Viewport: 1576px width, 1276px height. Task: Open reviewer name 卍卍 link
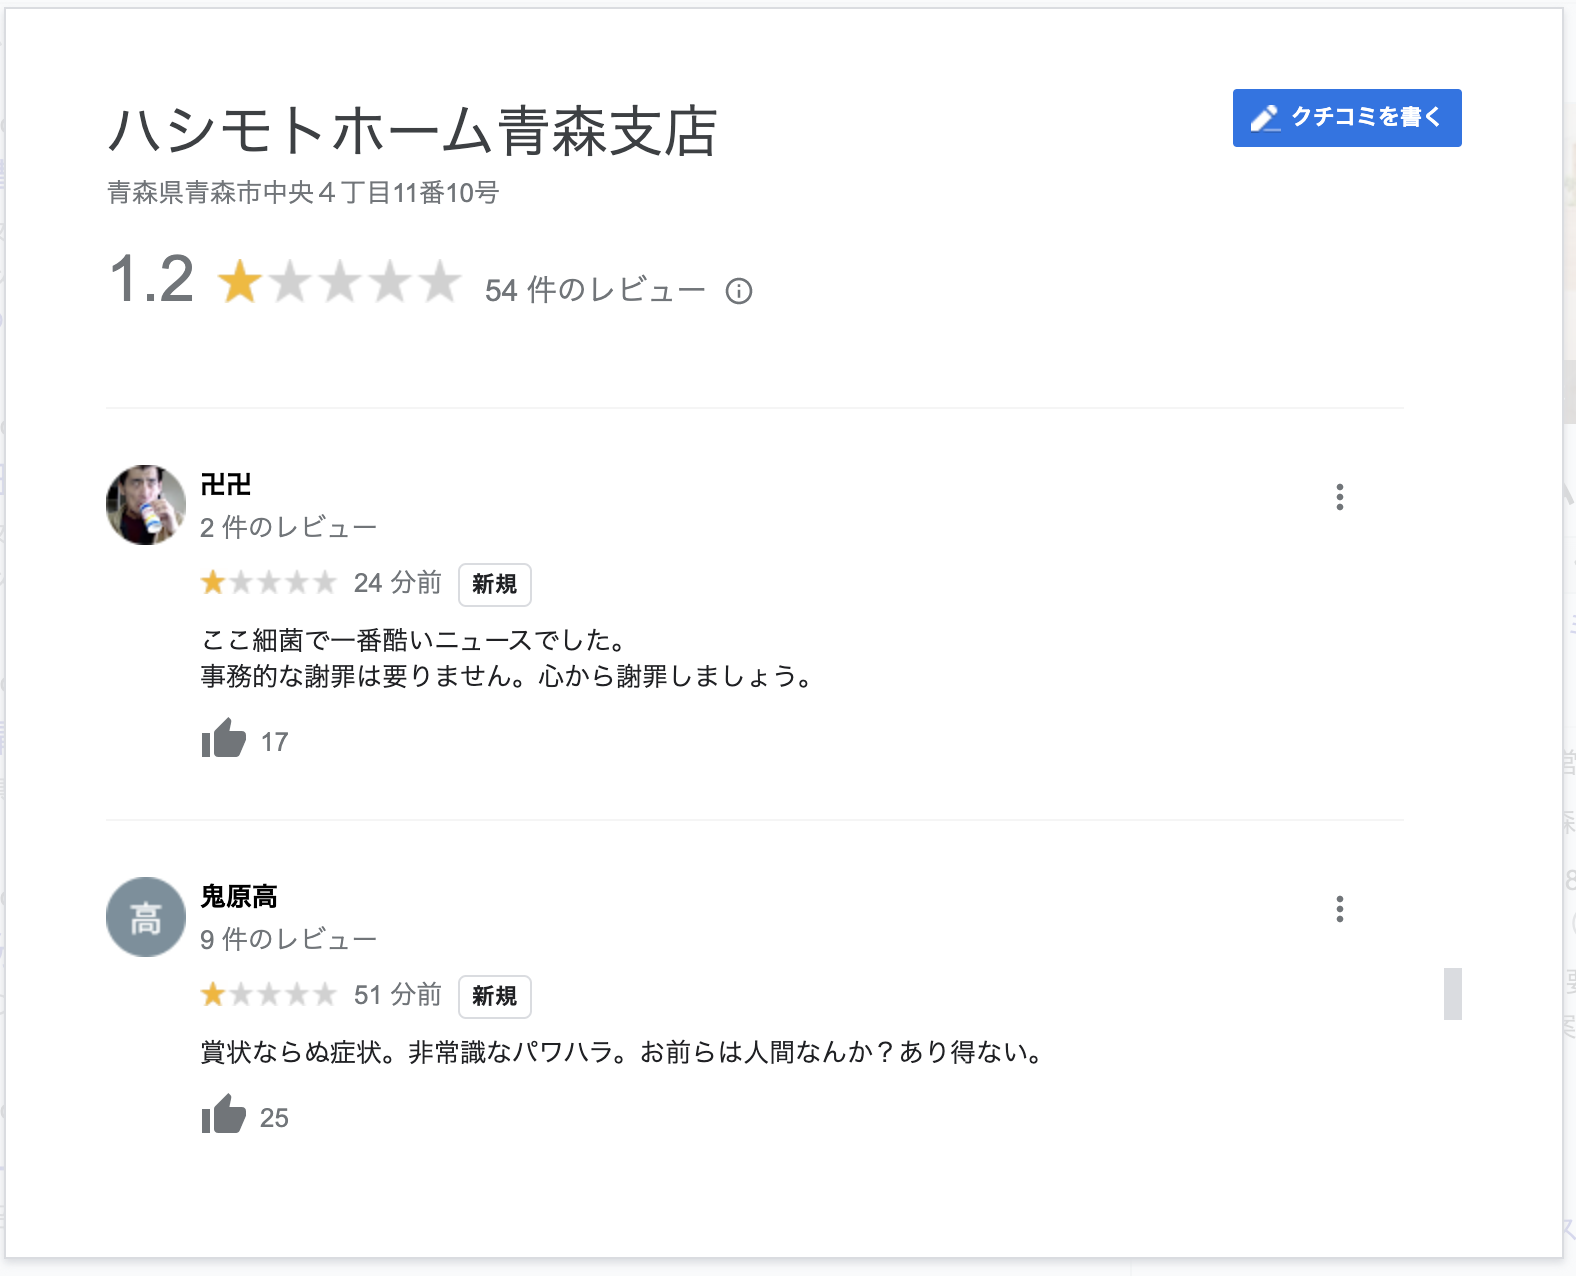click(226, 485)
